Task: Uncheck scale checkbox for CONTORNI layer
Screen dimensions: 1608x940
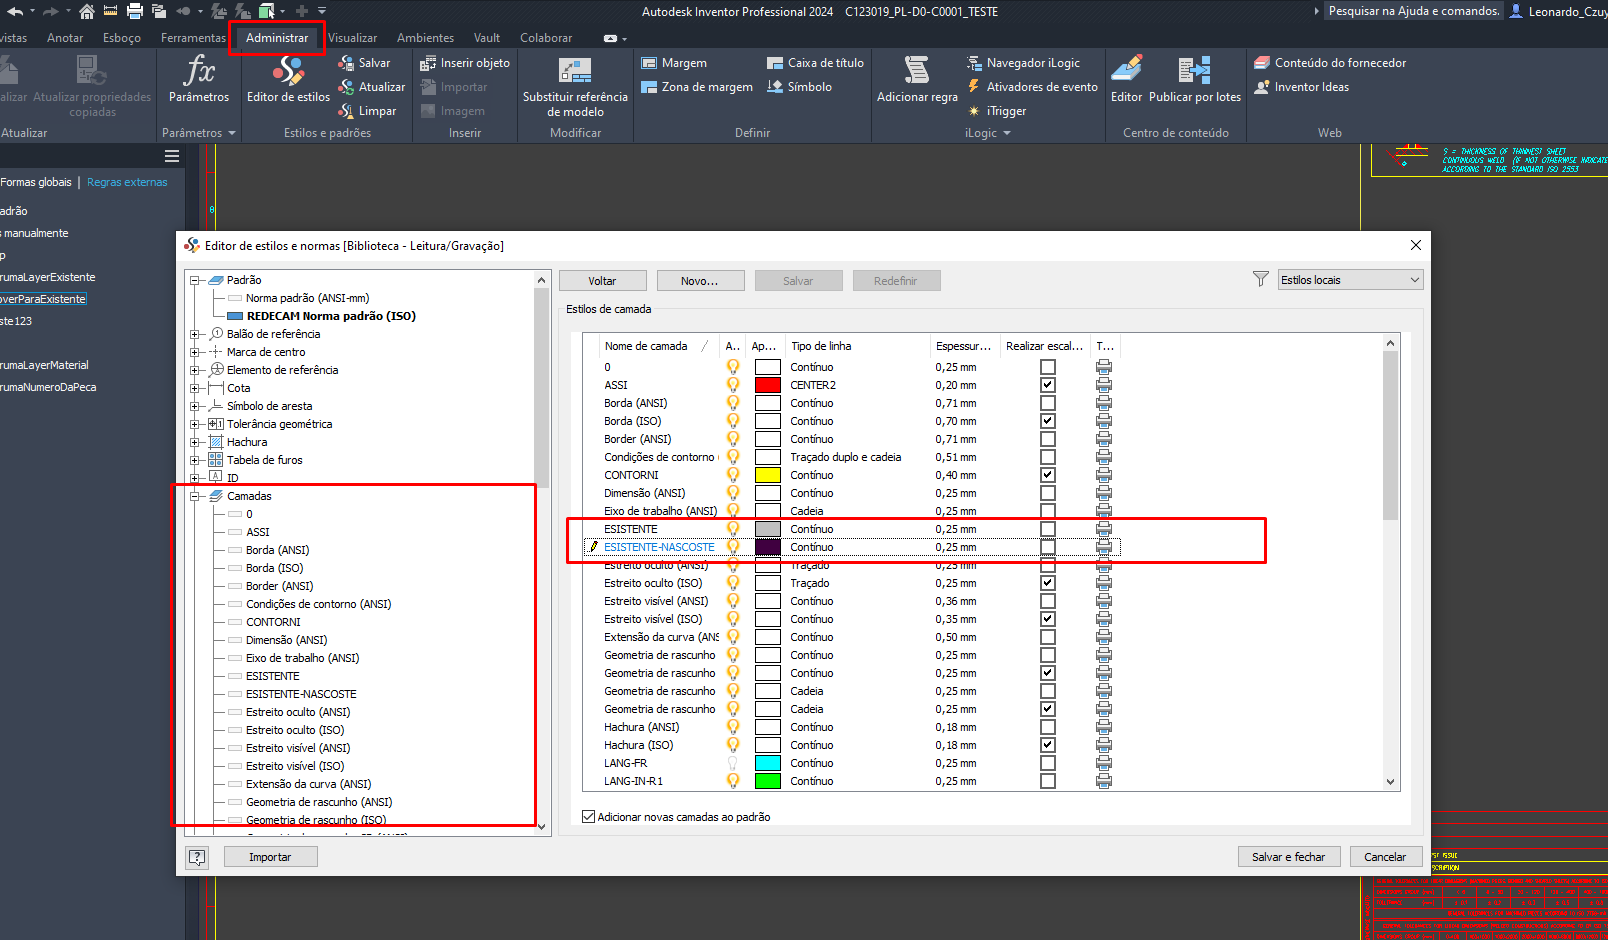Action: (x=1047, y=475)
